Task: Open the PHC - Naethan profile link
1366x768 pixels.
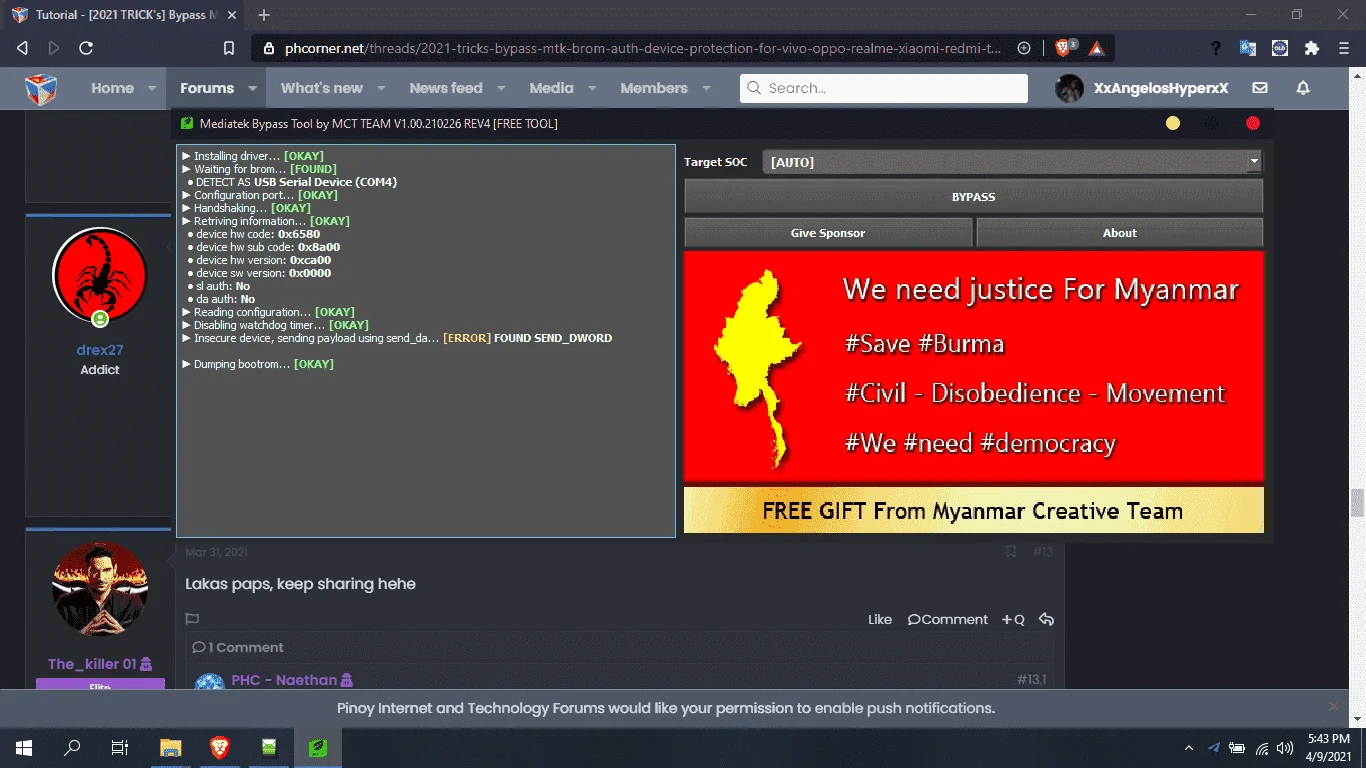Action: (x=284, y=680)
